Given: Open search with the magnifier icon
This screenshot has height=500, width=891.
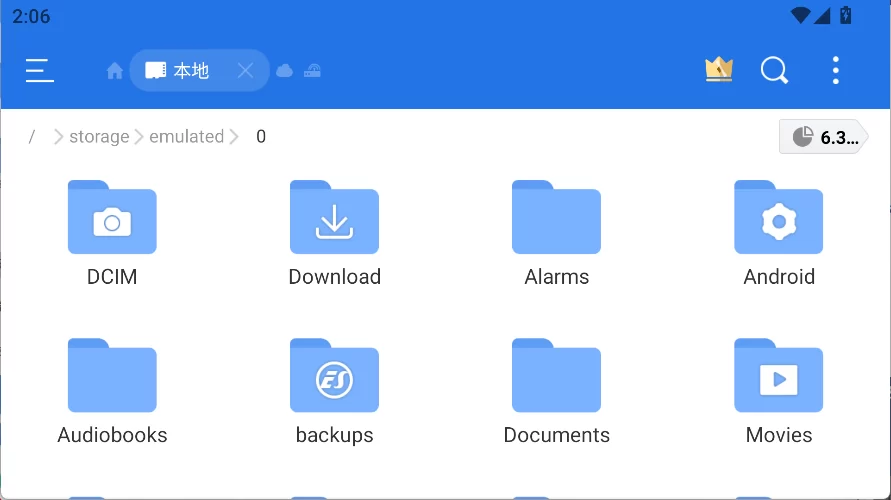Looking at the screenshot, I should tap(774, 70).
